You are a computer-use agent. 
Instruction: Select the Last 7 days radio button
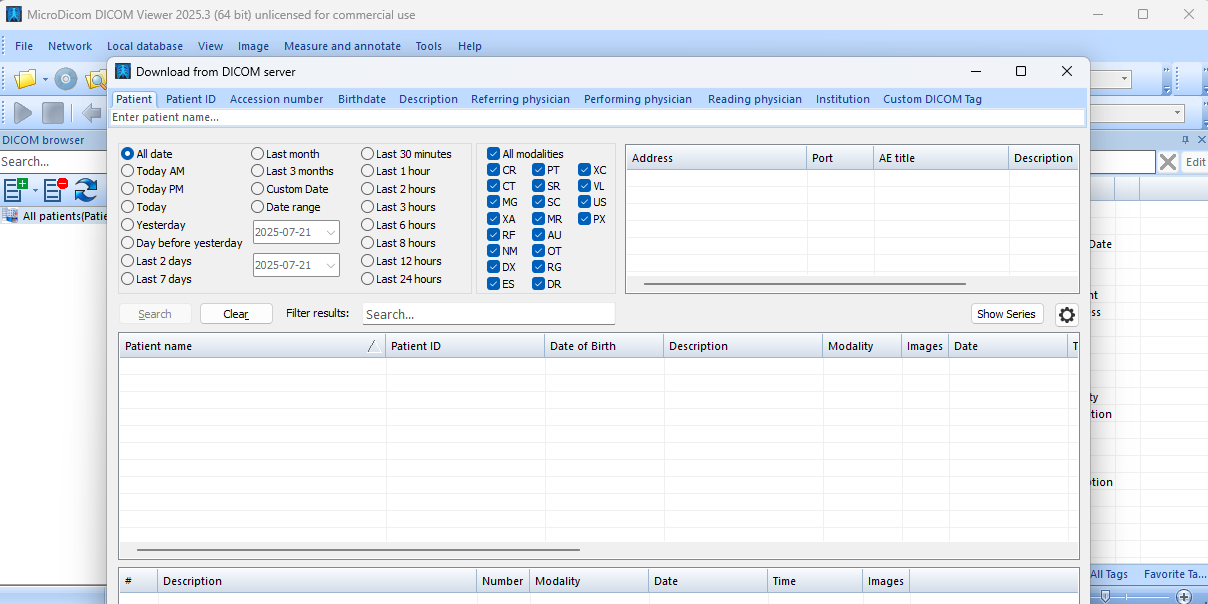click(x=128, y=279)
